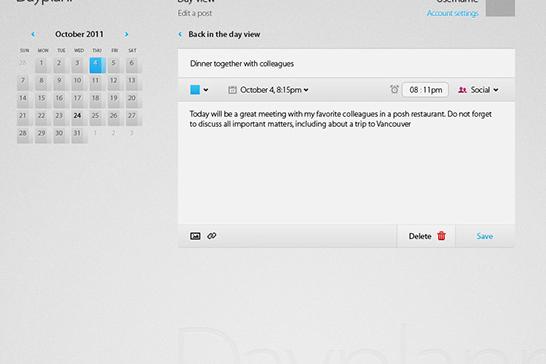Select October 25 in the calendar

point(97,118)
